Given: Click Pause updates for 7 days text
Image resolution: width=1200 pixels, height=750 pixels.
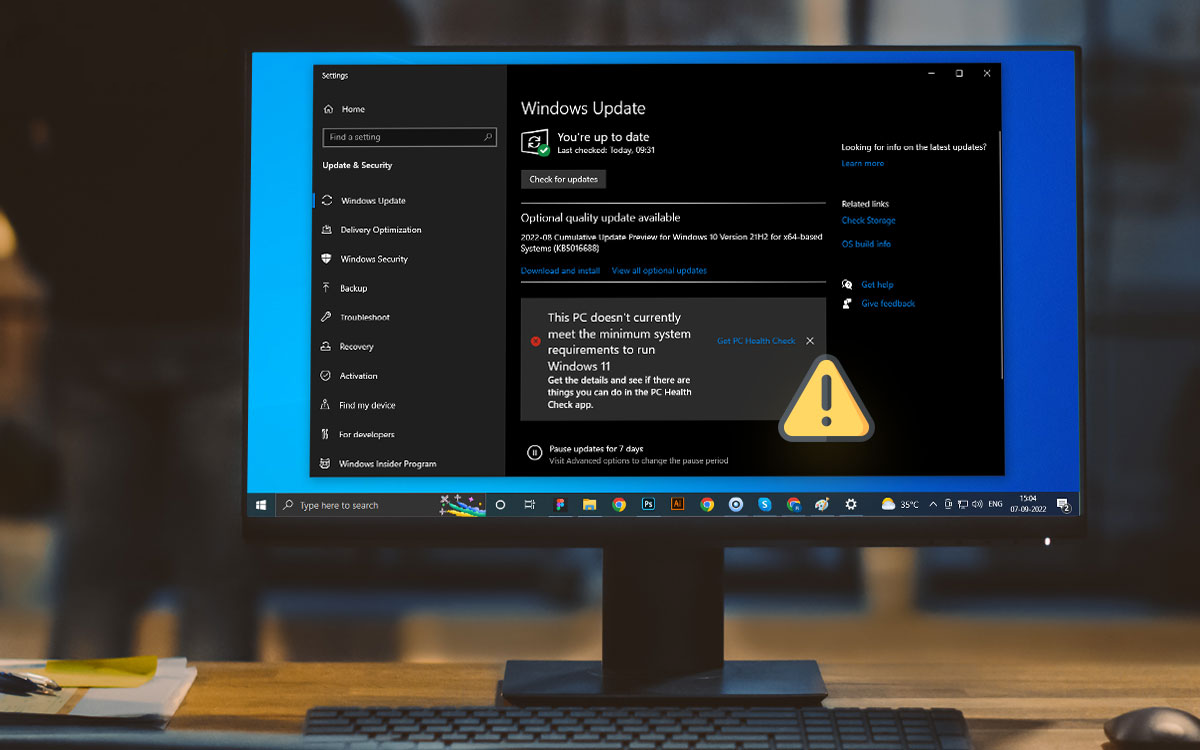Looking at the screenshot, I should point(596,449).
